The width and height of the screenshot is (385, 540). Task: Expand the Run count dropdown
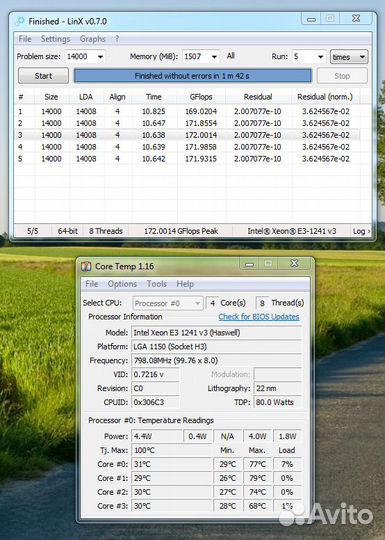(320, 56)
